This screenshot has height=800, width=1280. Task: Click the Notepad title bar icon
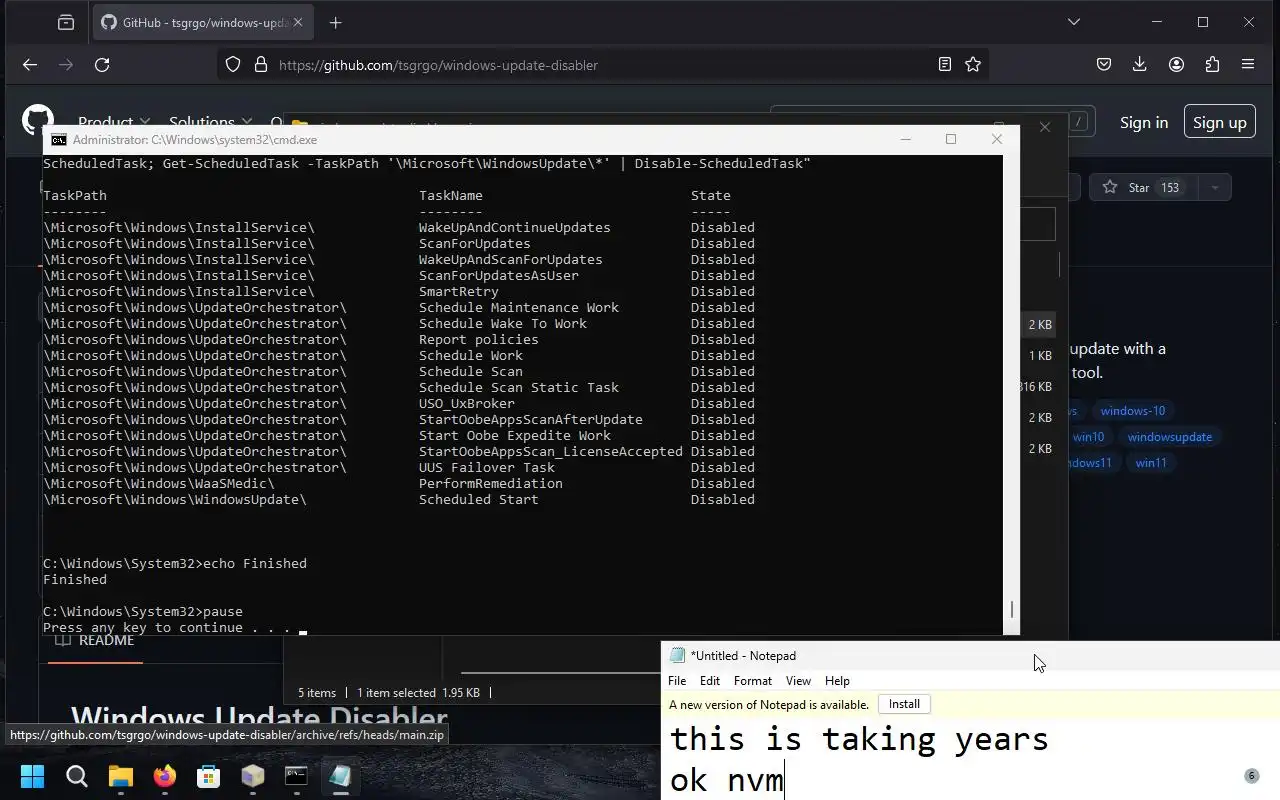pos(677,656)
